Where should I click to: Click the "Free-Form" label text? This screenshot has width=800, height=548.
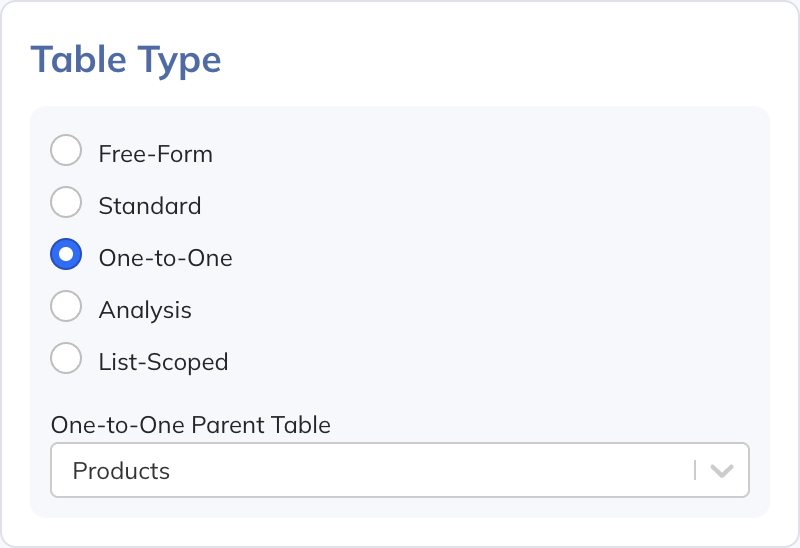tap(155, 154)
